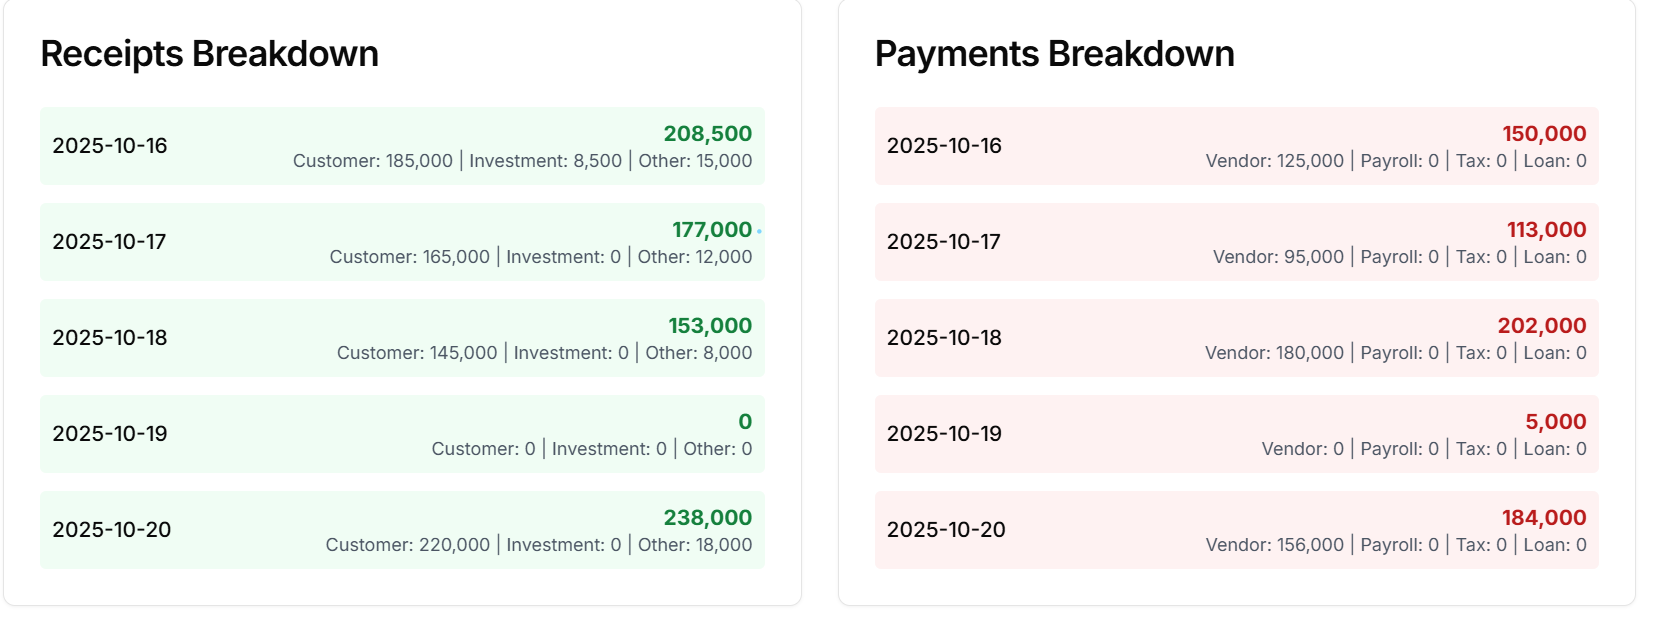Click the 5,000 payments total
The image size is (1654, 619).
pyautogui.click(x=1555, y=422)
